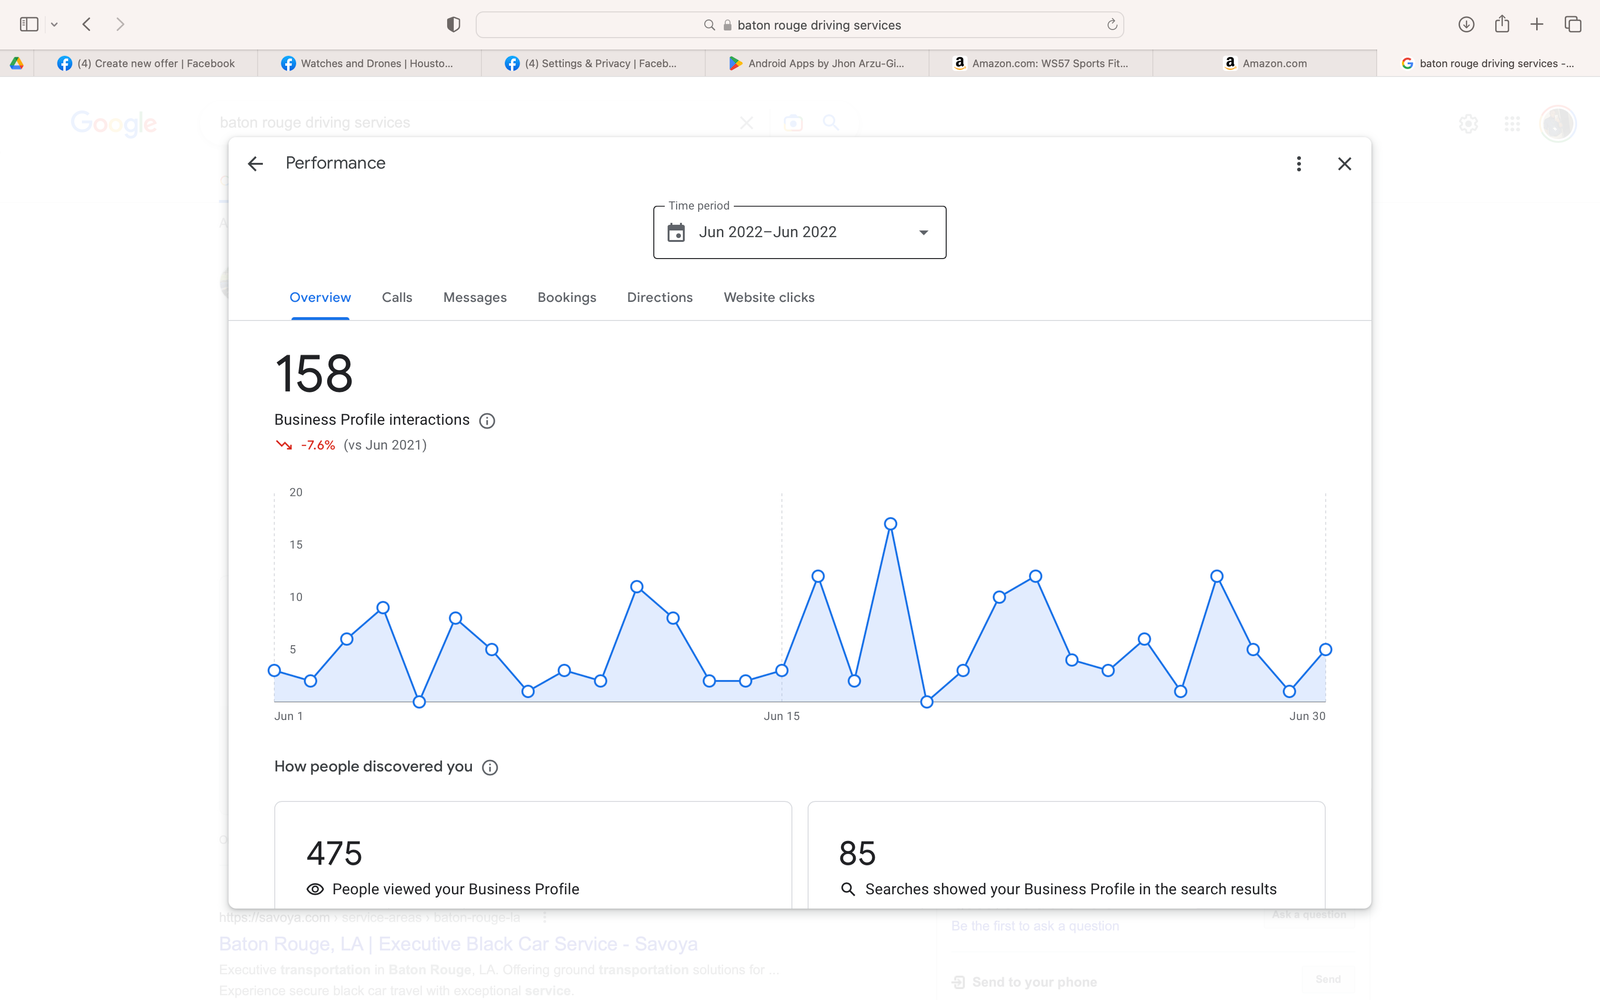1600x1000 pixels.
Task: Switch to Amazon.com WS57 Sports browser tab
Action: [1040, 63]
